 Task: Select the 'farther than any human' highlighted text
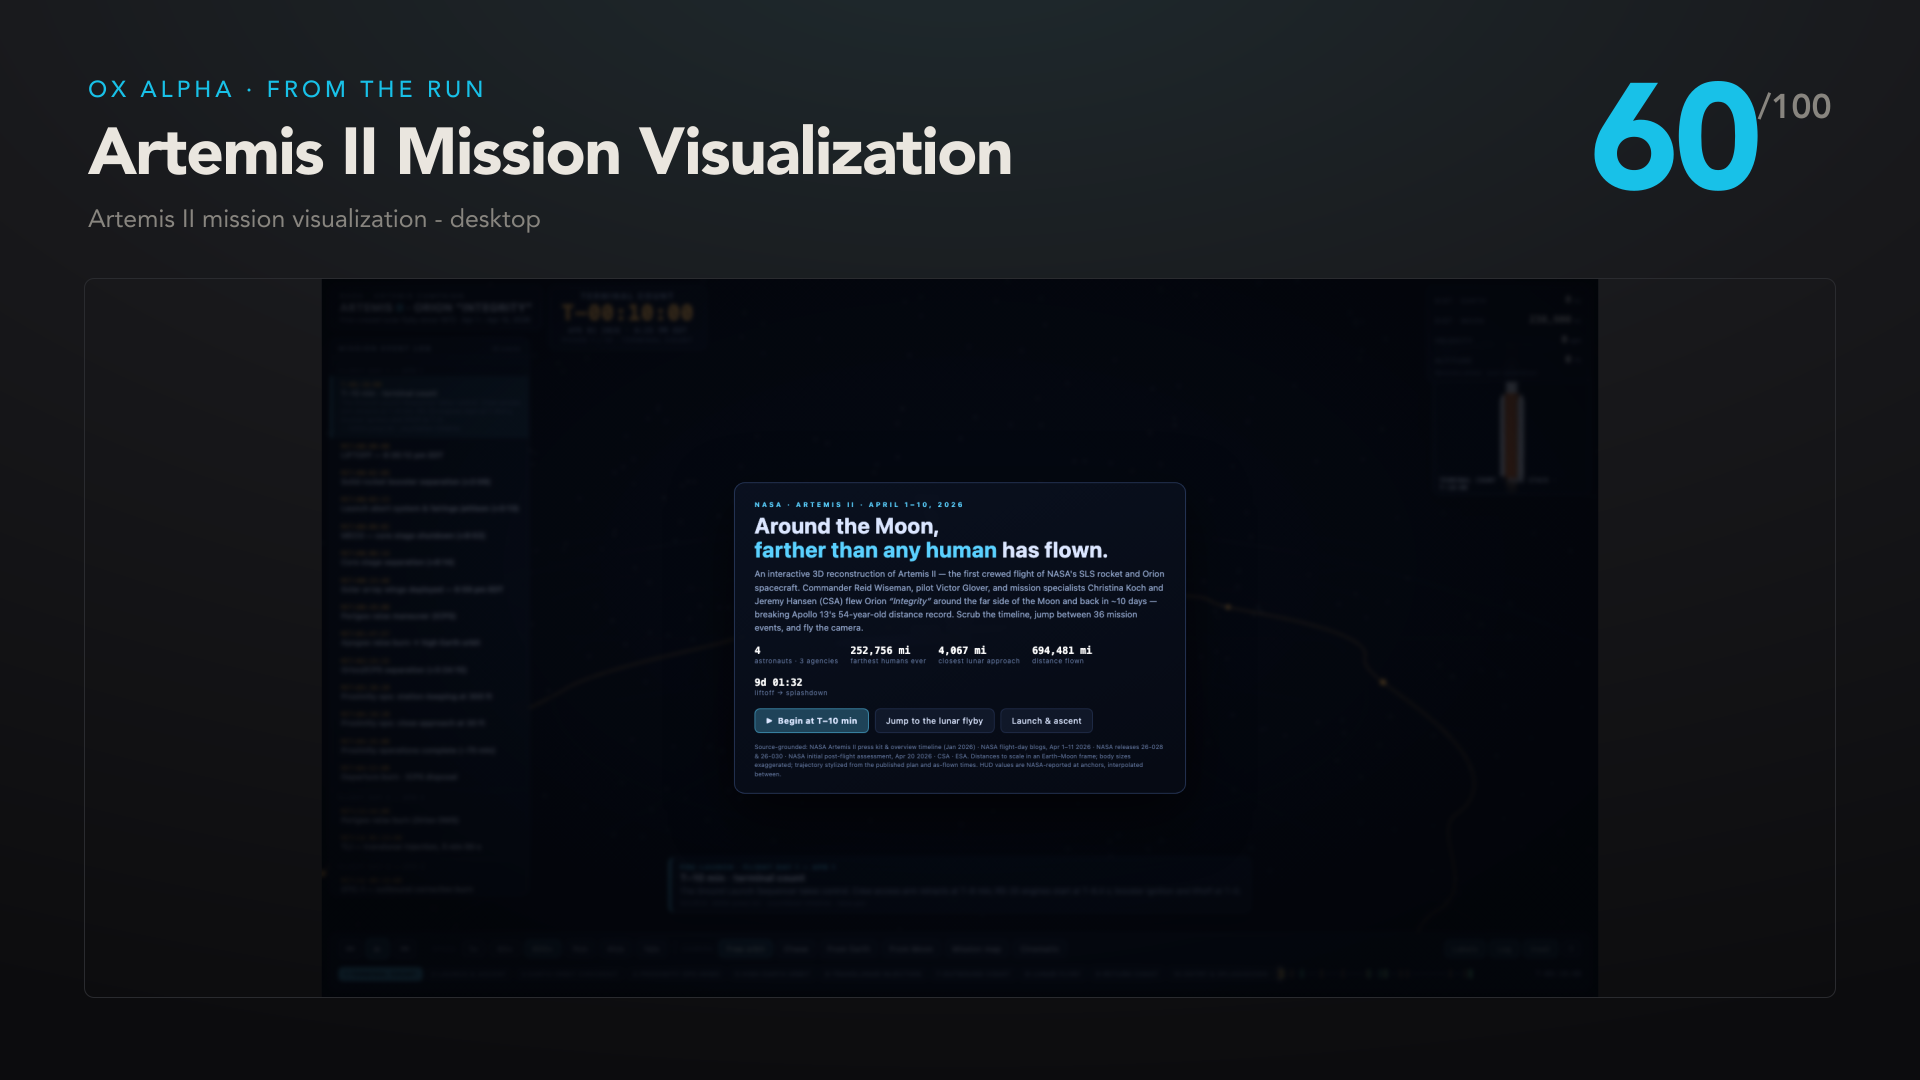(x=875, y=550)
